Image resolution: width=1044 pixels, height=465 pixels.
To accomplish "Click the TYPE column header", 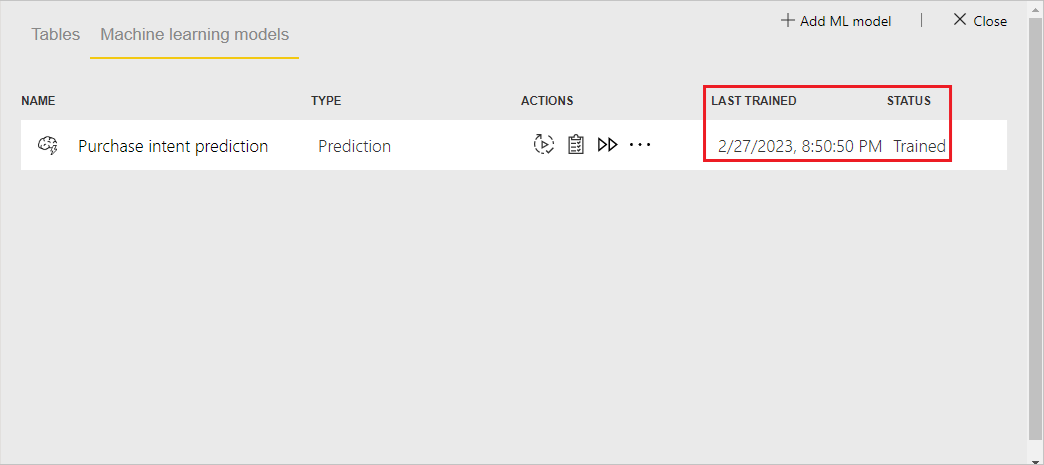I will tap(326, 101).
